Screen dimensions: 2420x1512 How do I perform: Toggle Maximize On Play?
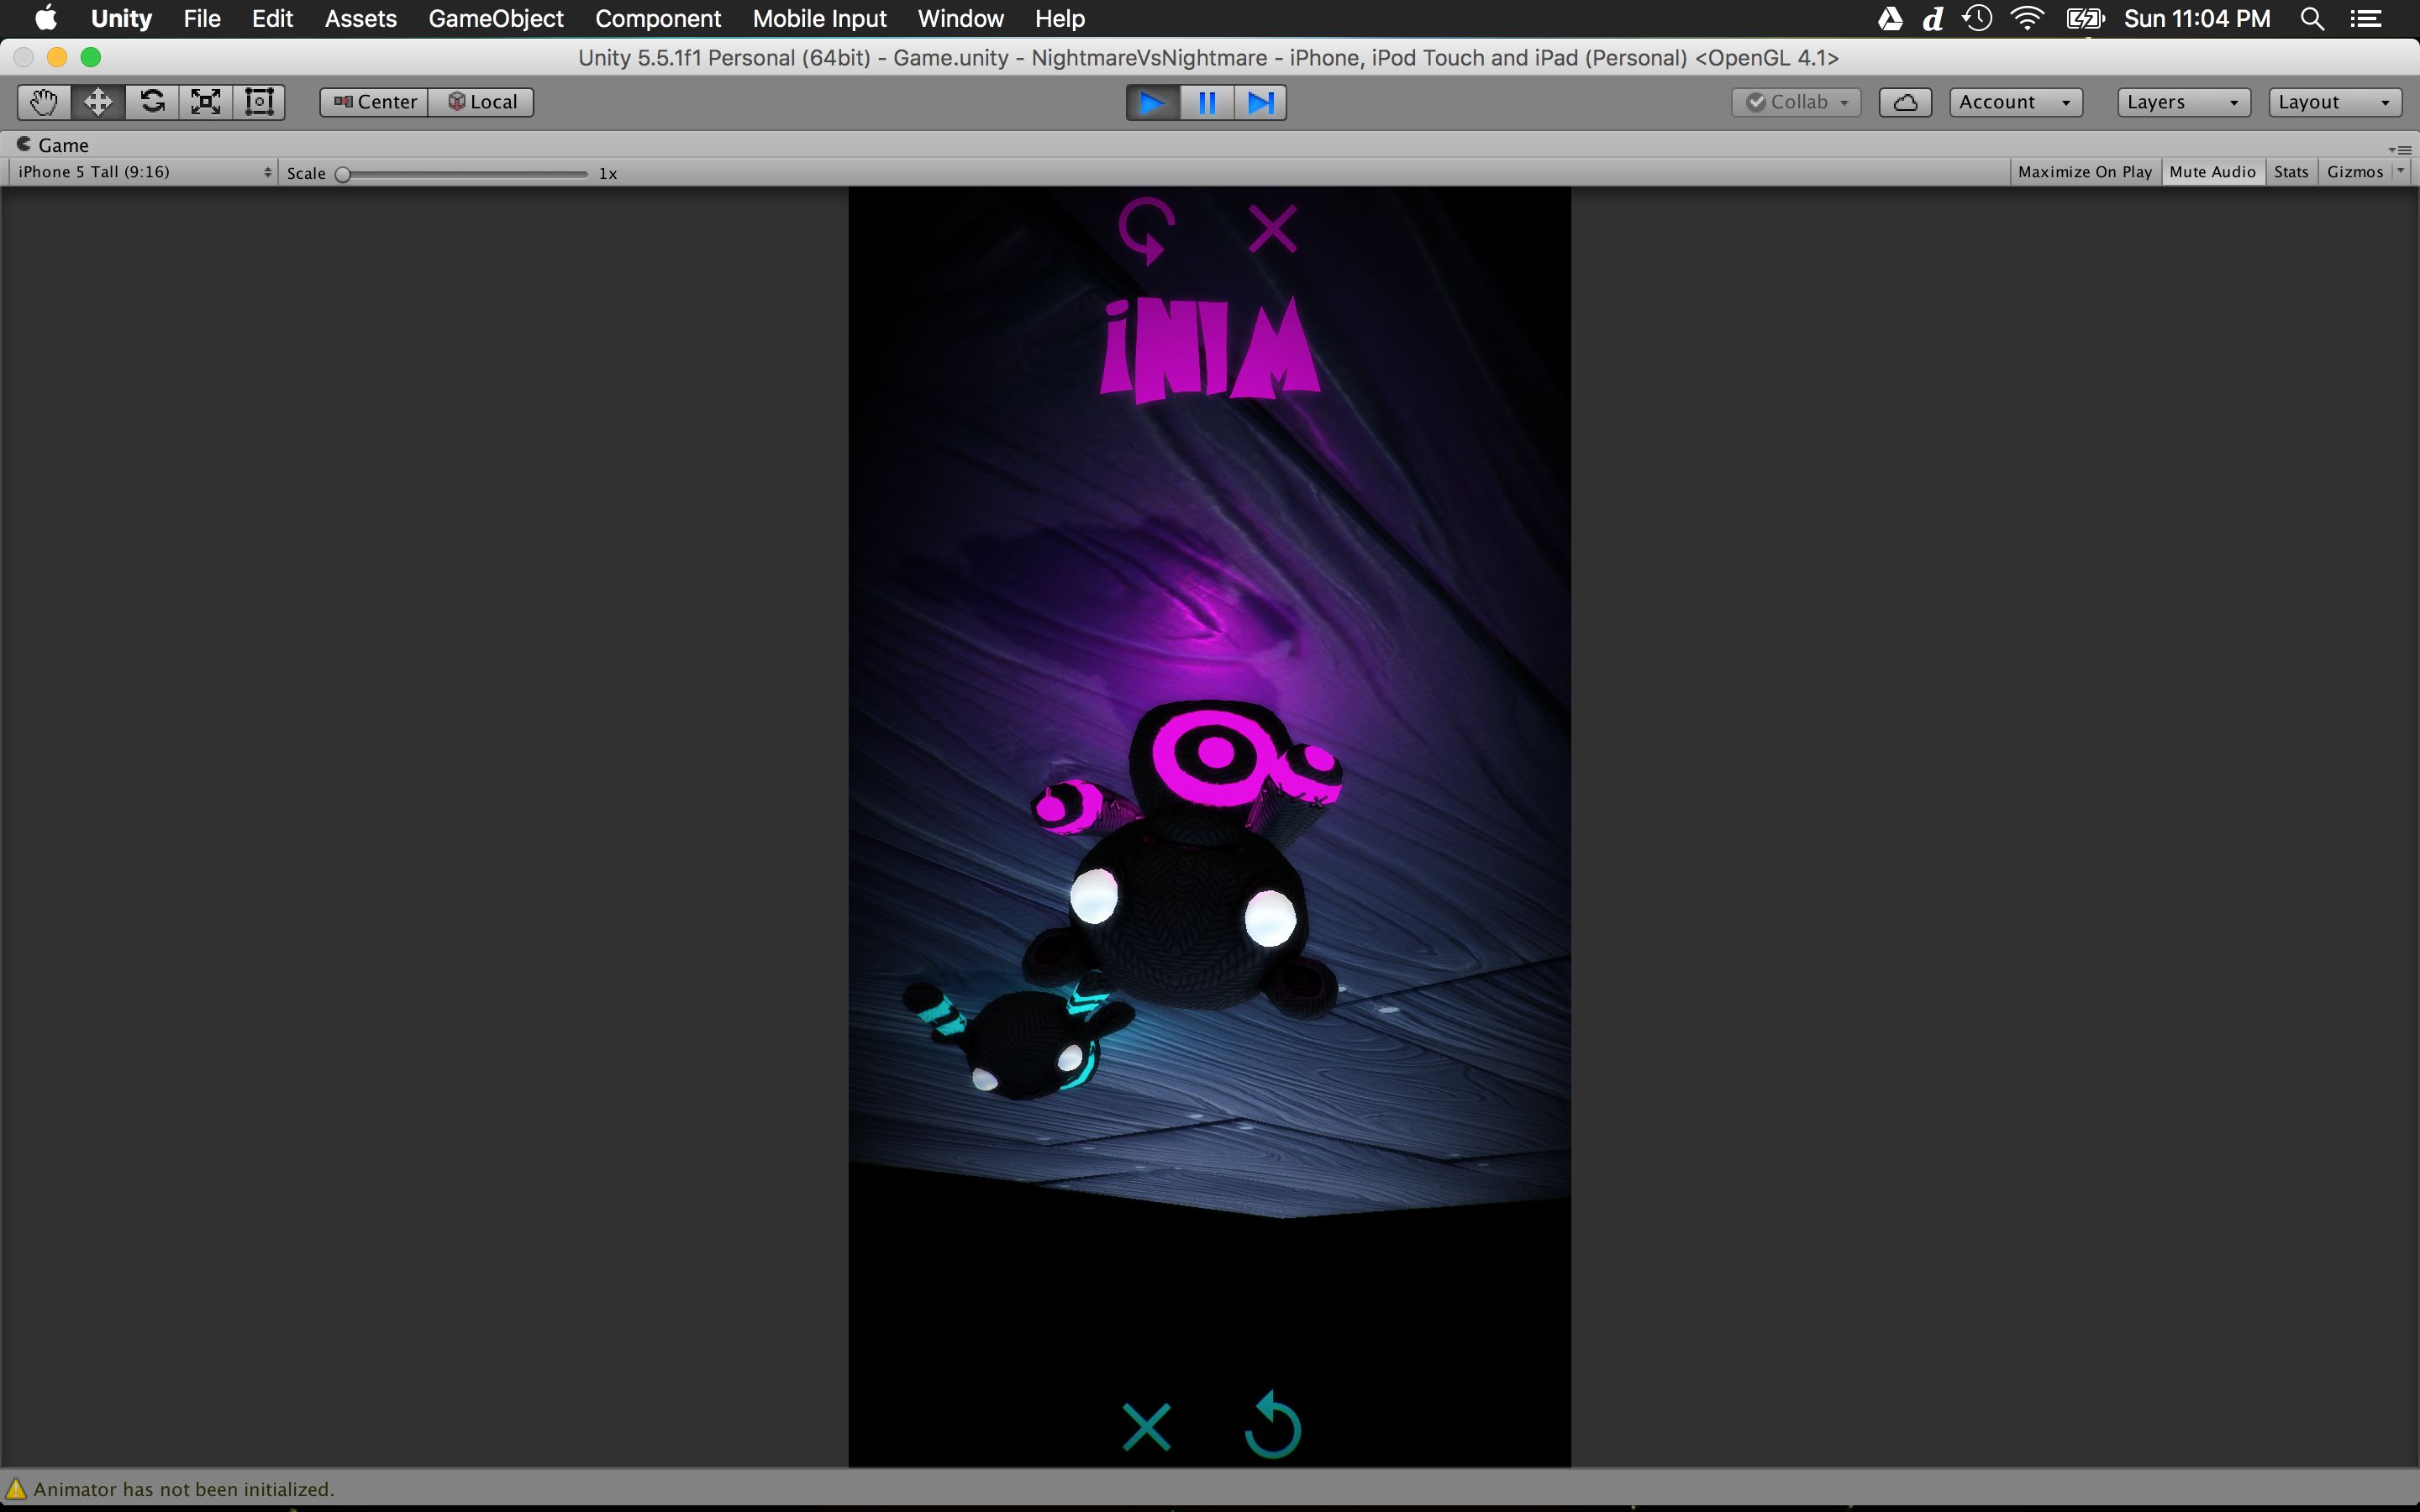click(2084, 172)
